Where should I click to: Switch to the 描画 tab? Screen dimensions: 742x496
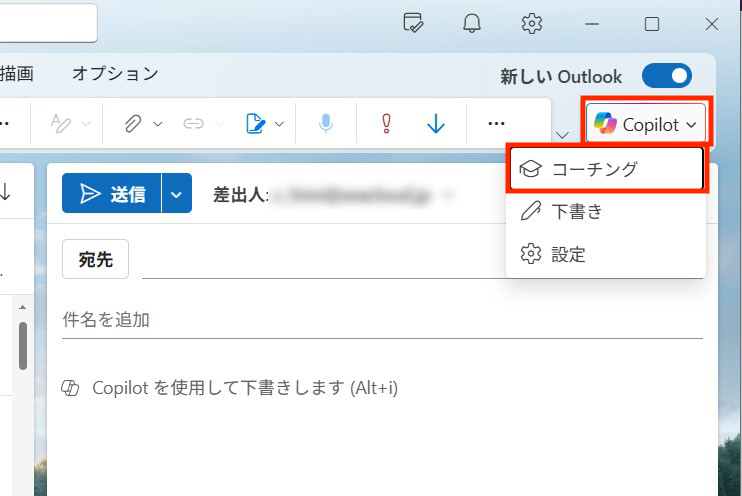(17, 73)
